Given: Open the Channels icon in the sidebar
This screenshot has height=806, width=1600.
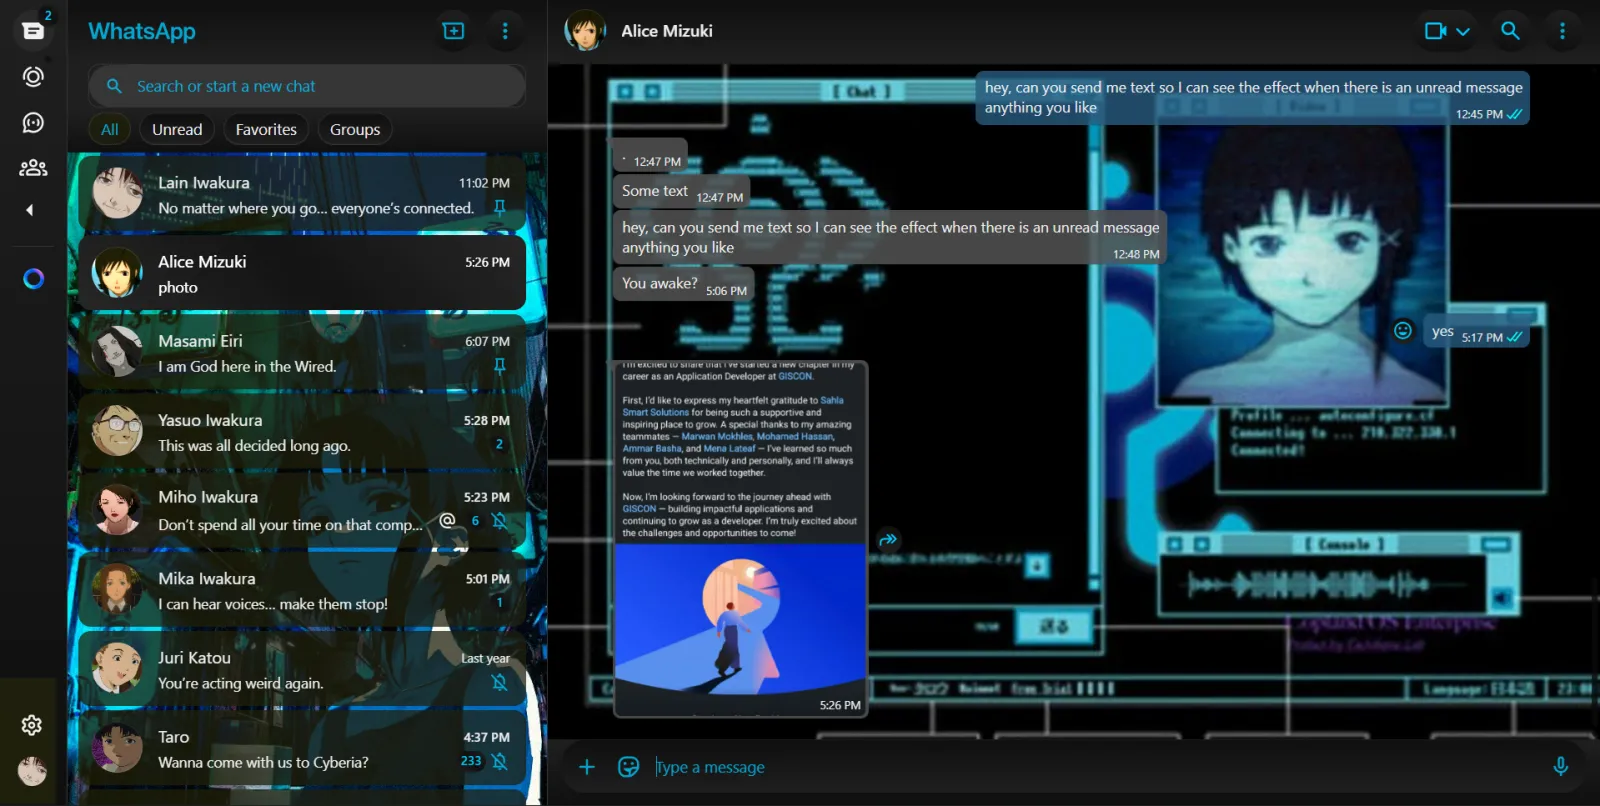Looking at the screenshot, I should point(33,122).
